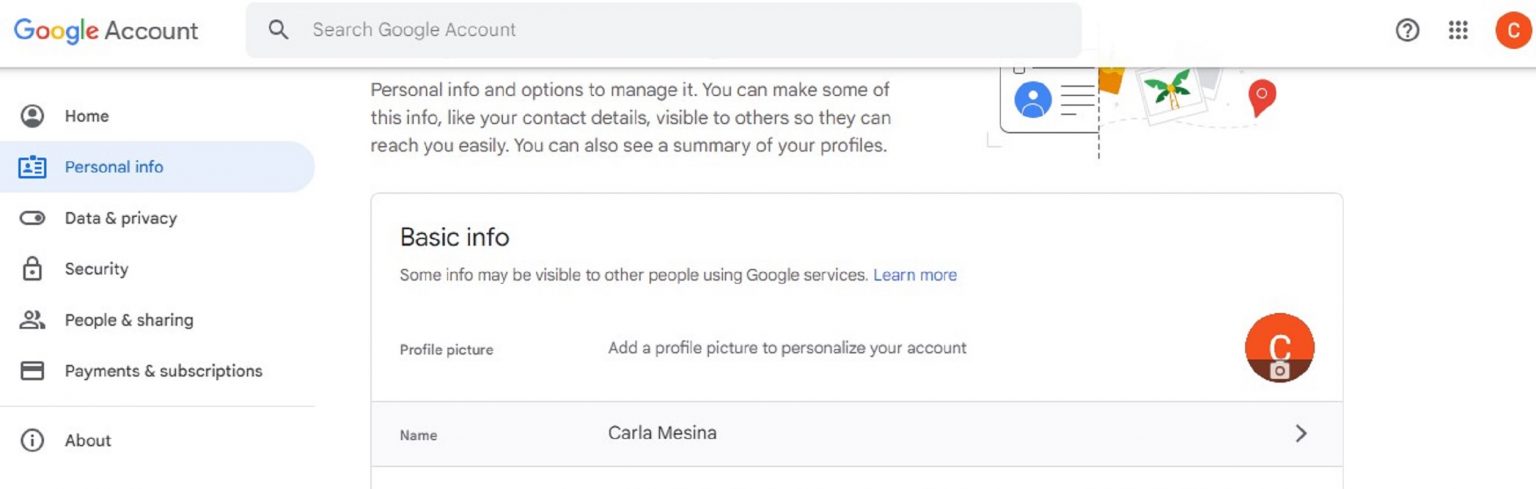The height and width of the screenshot is (489, 1536).
Task: Click the Security padlock icon
Action: pos(33,269)
